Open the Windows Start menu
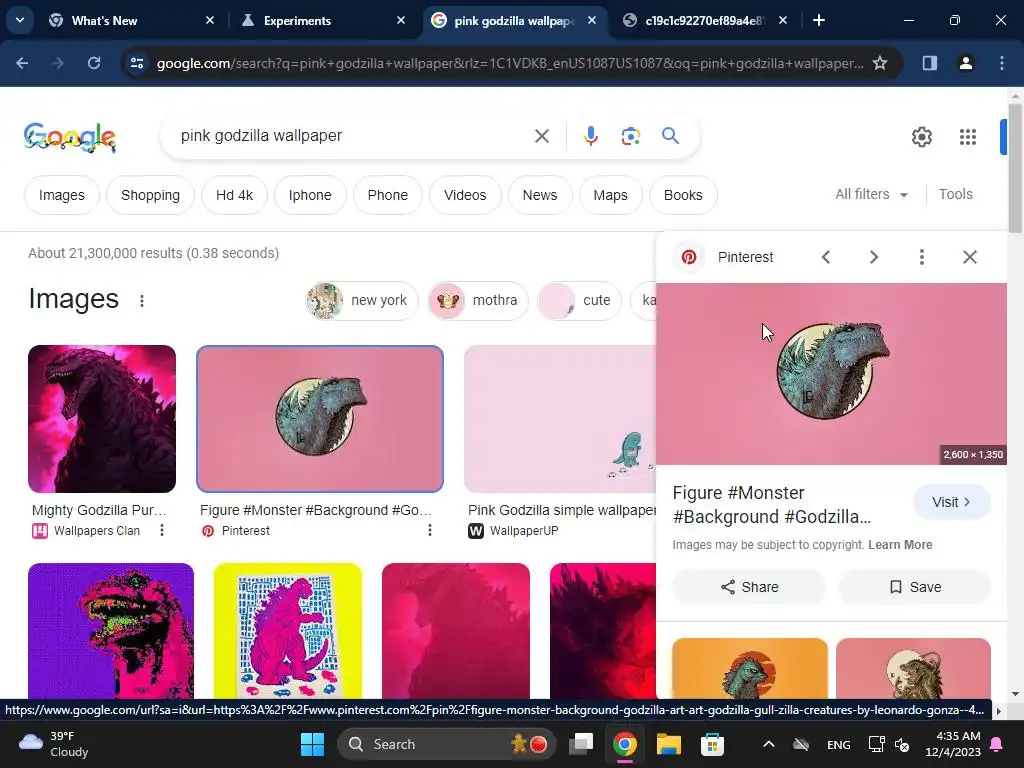The image size is (1024, 768). tap(312, 744)
